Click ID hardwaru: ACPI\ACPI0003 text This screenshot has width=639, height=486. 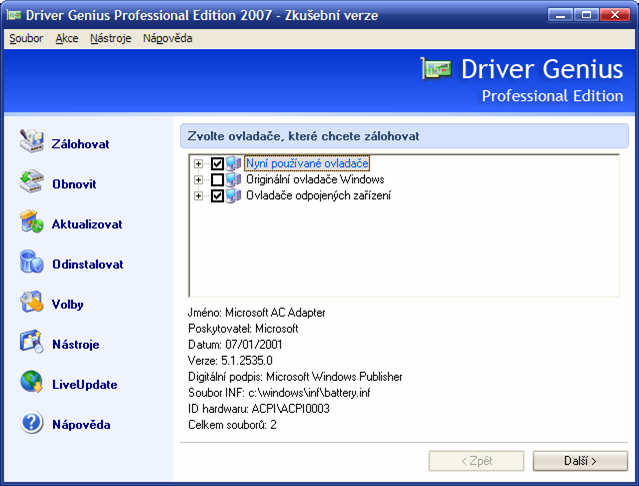click(x=259, y=409)
